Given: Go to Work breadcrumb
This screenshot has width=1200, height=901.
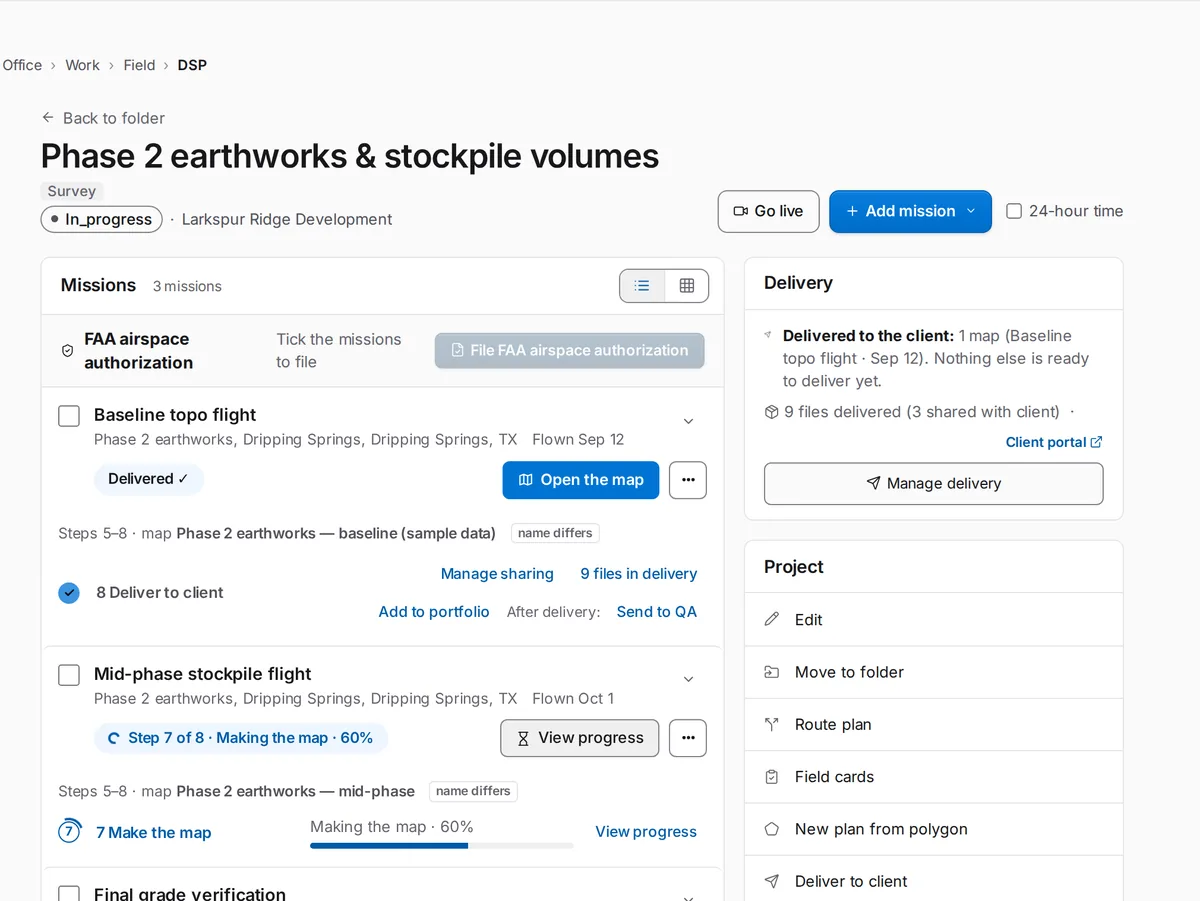Looking at the screenshot, I should click(82, 65).
